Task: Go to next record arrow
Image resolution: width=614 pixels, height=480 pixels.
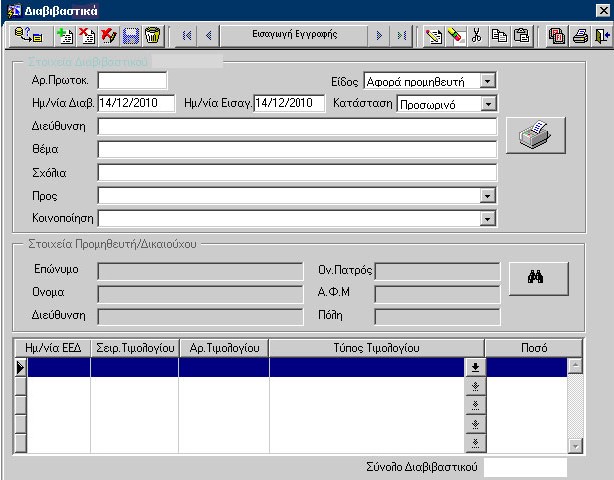Action: 380,36
